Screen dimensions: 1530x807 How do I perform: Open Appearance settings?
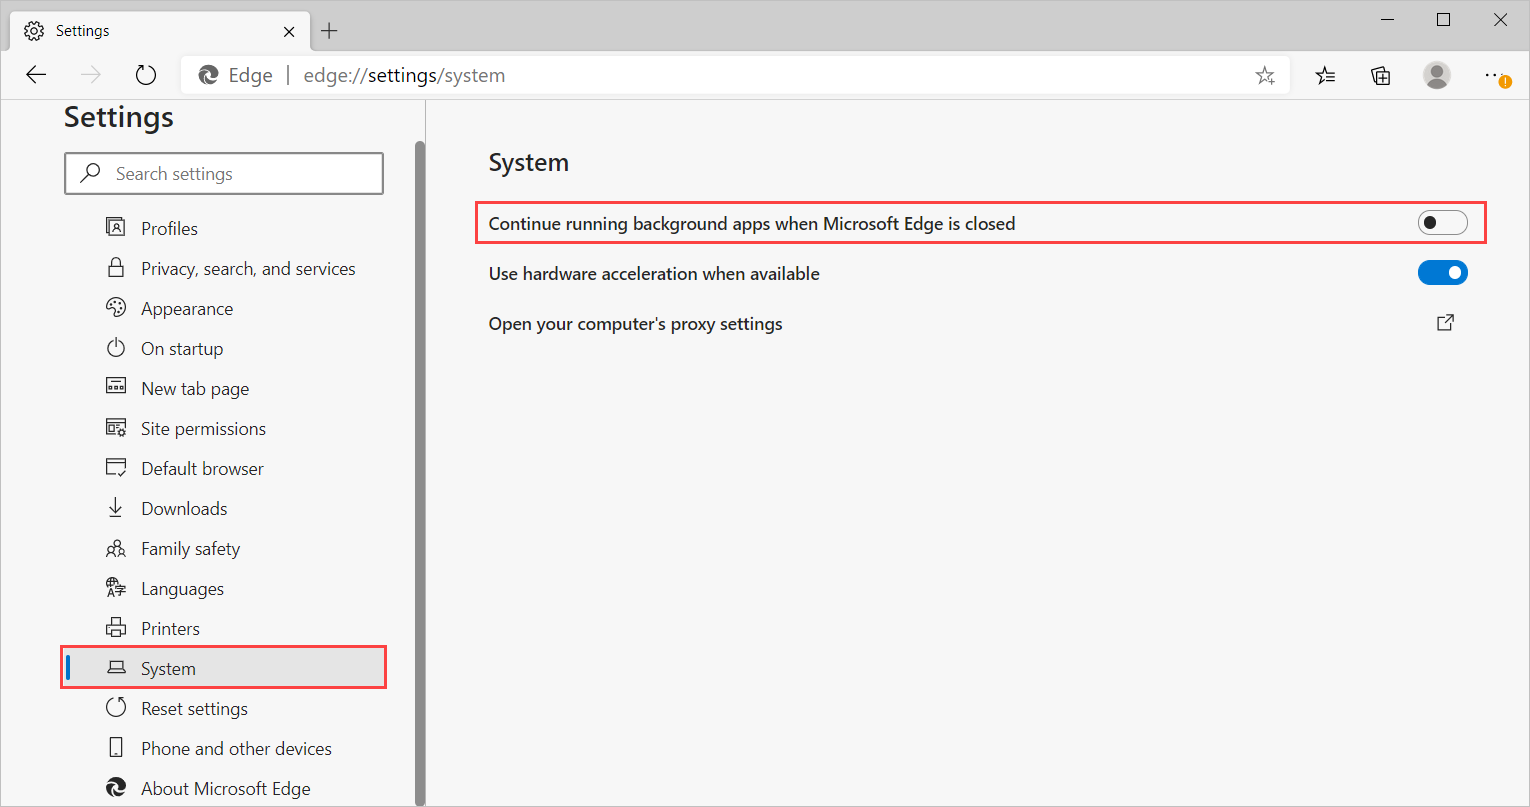[187, 309]
